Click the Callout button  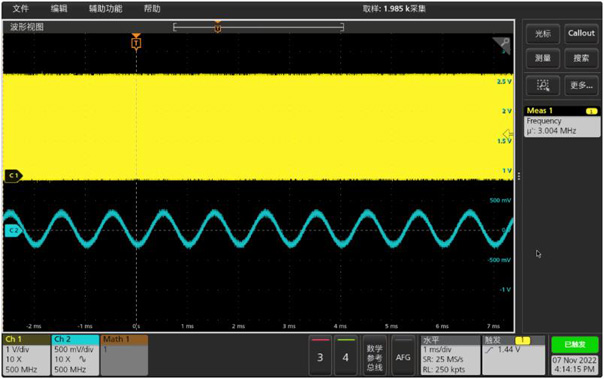pos(581,33)
